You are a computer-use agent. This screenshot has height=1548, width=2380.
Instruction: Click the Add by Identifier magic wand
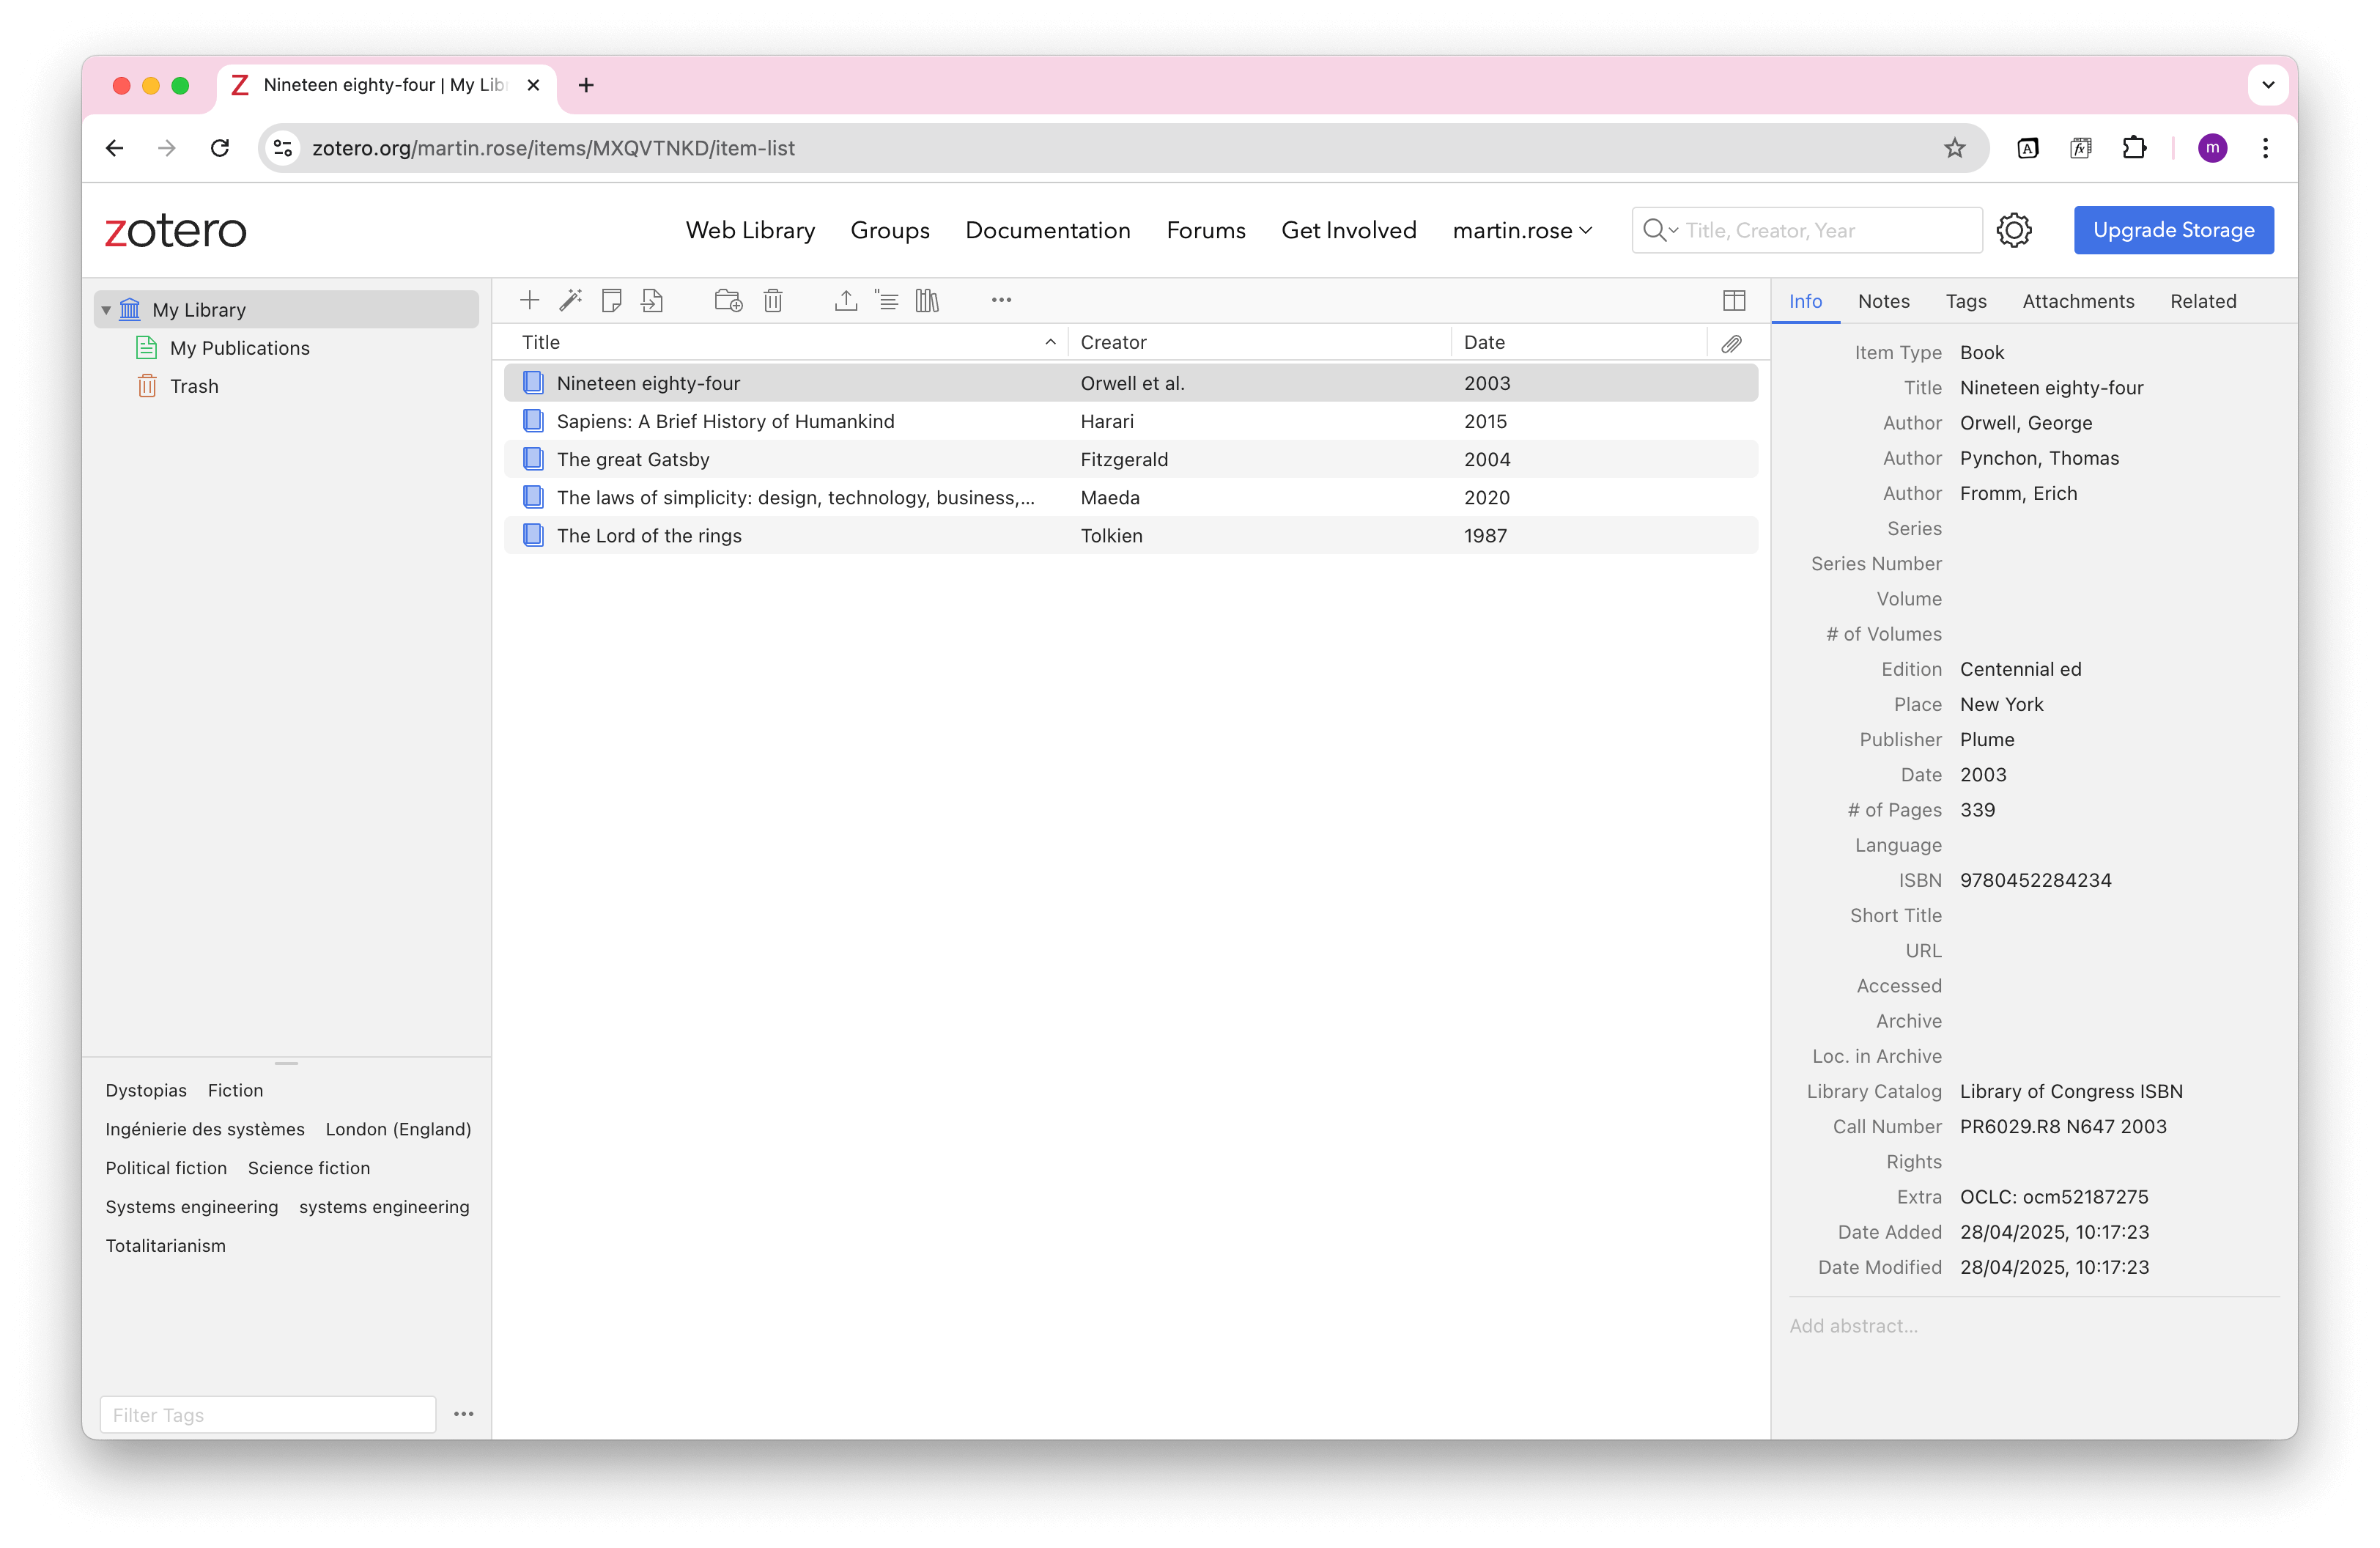[x=571, y=300]
